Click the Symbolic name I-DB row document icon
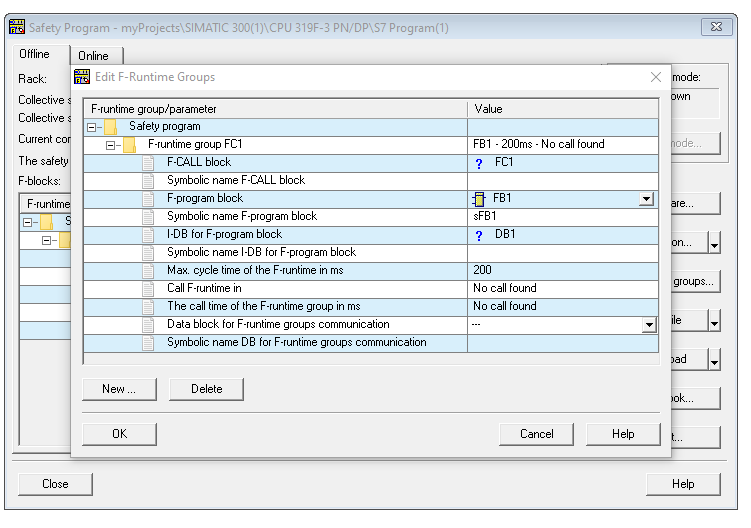This screenshot has width=751, height=528. 148,253
